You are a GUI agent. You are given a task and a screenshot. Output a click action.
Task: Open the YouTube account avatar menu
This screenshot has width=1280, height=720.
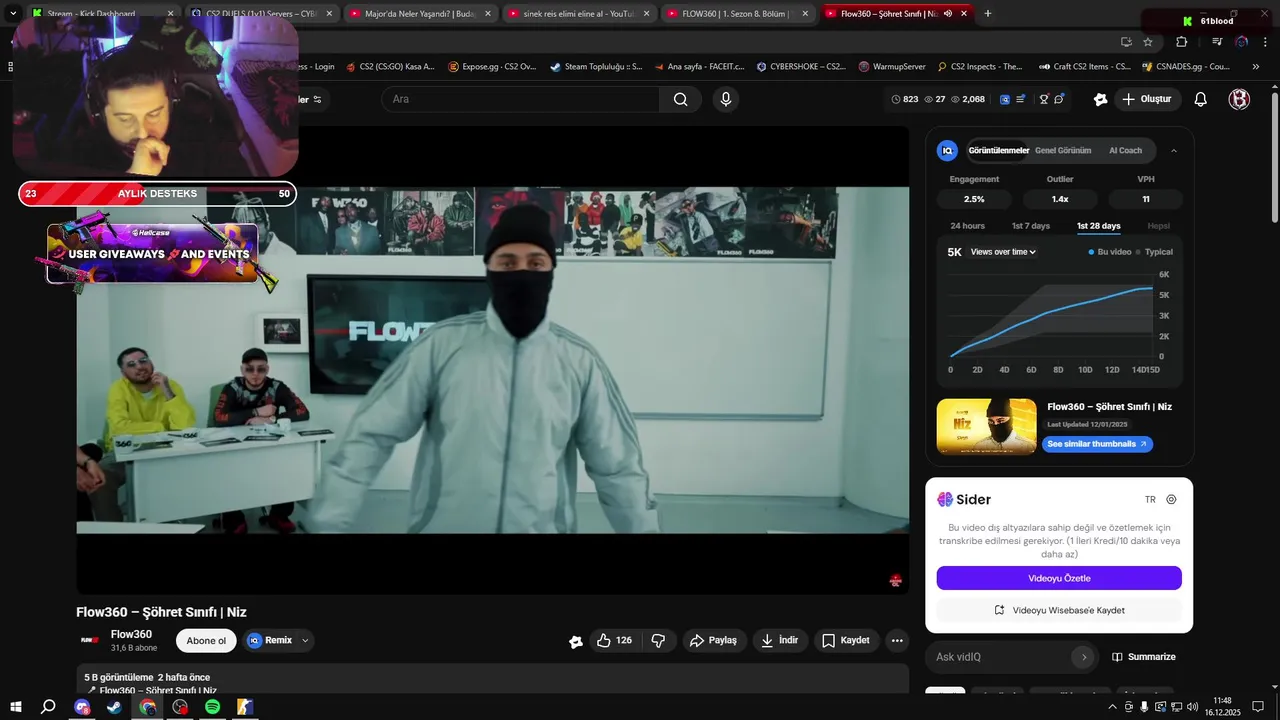point(1239,99)
